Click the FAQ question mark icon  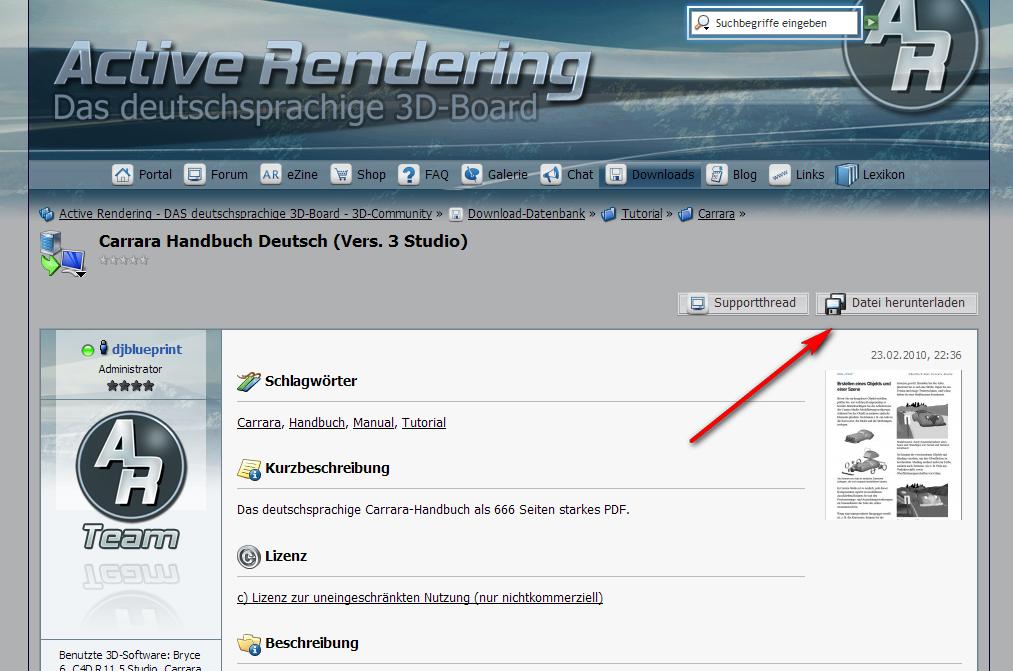point(408,174)
